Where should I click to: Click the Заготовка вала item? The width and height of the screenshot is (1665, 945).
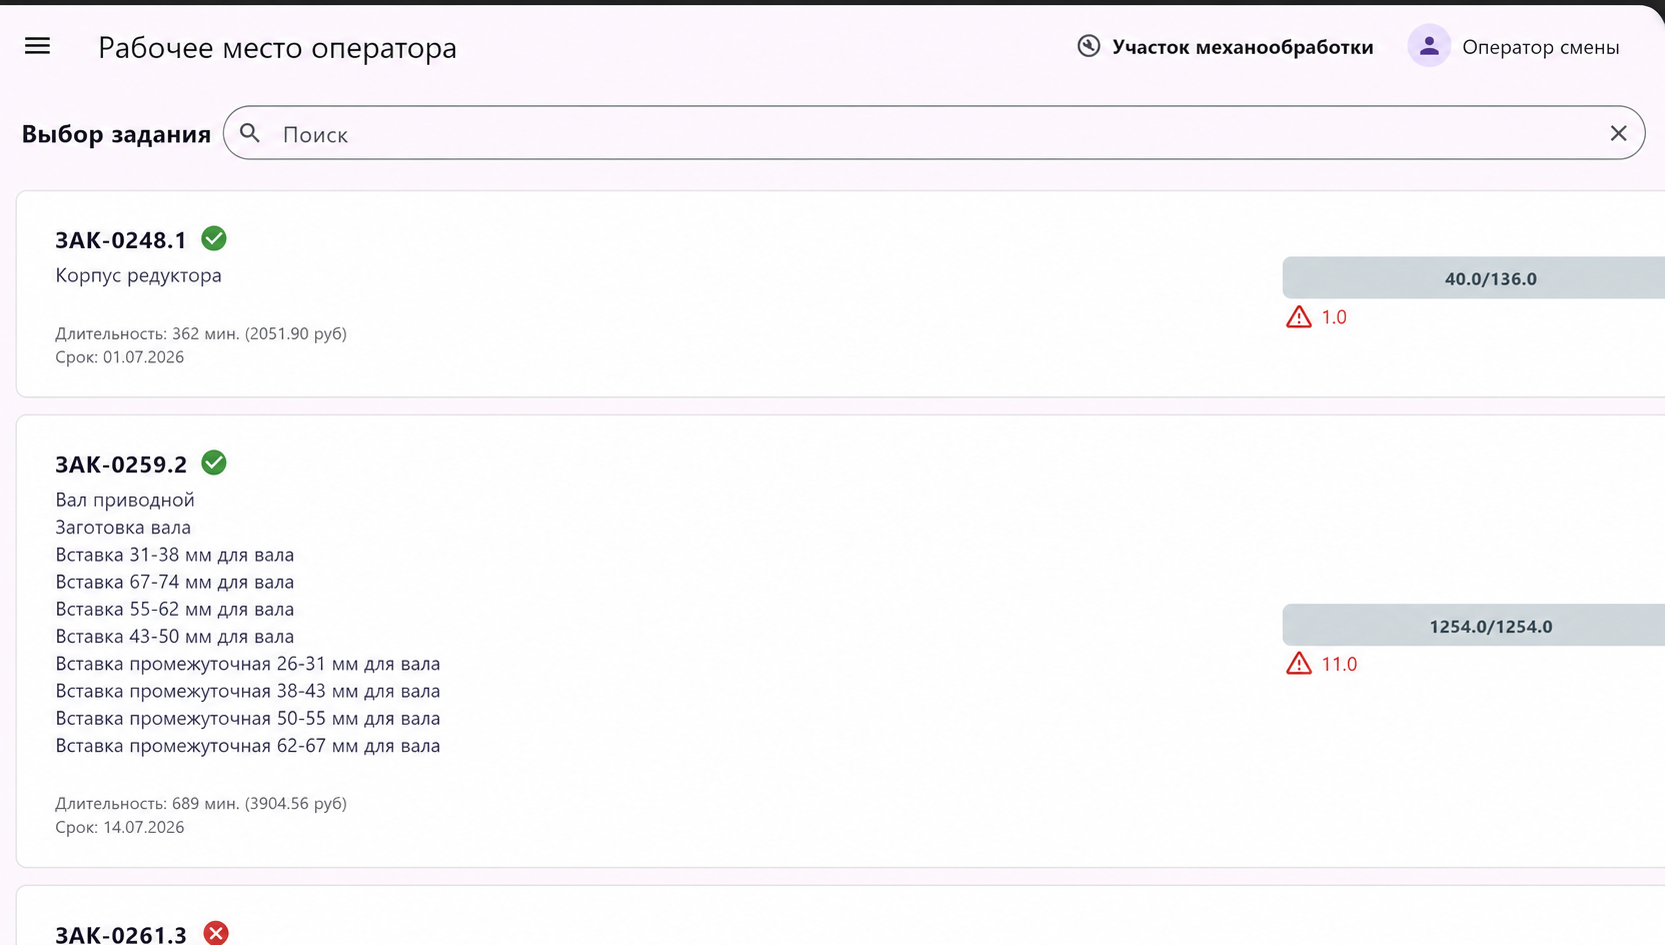pos(123,527)
